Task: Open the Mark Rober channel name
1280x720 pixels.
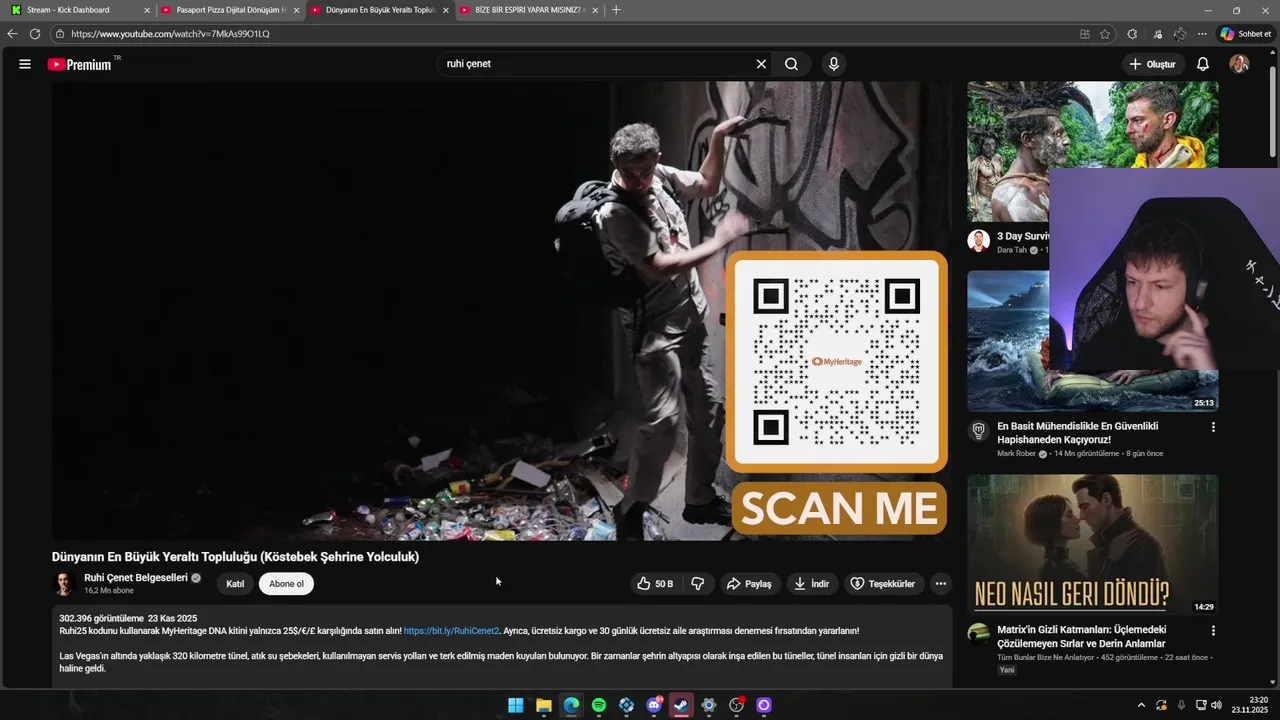Action: point(1017,454)
